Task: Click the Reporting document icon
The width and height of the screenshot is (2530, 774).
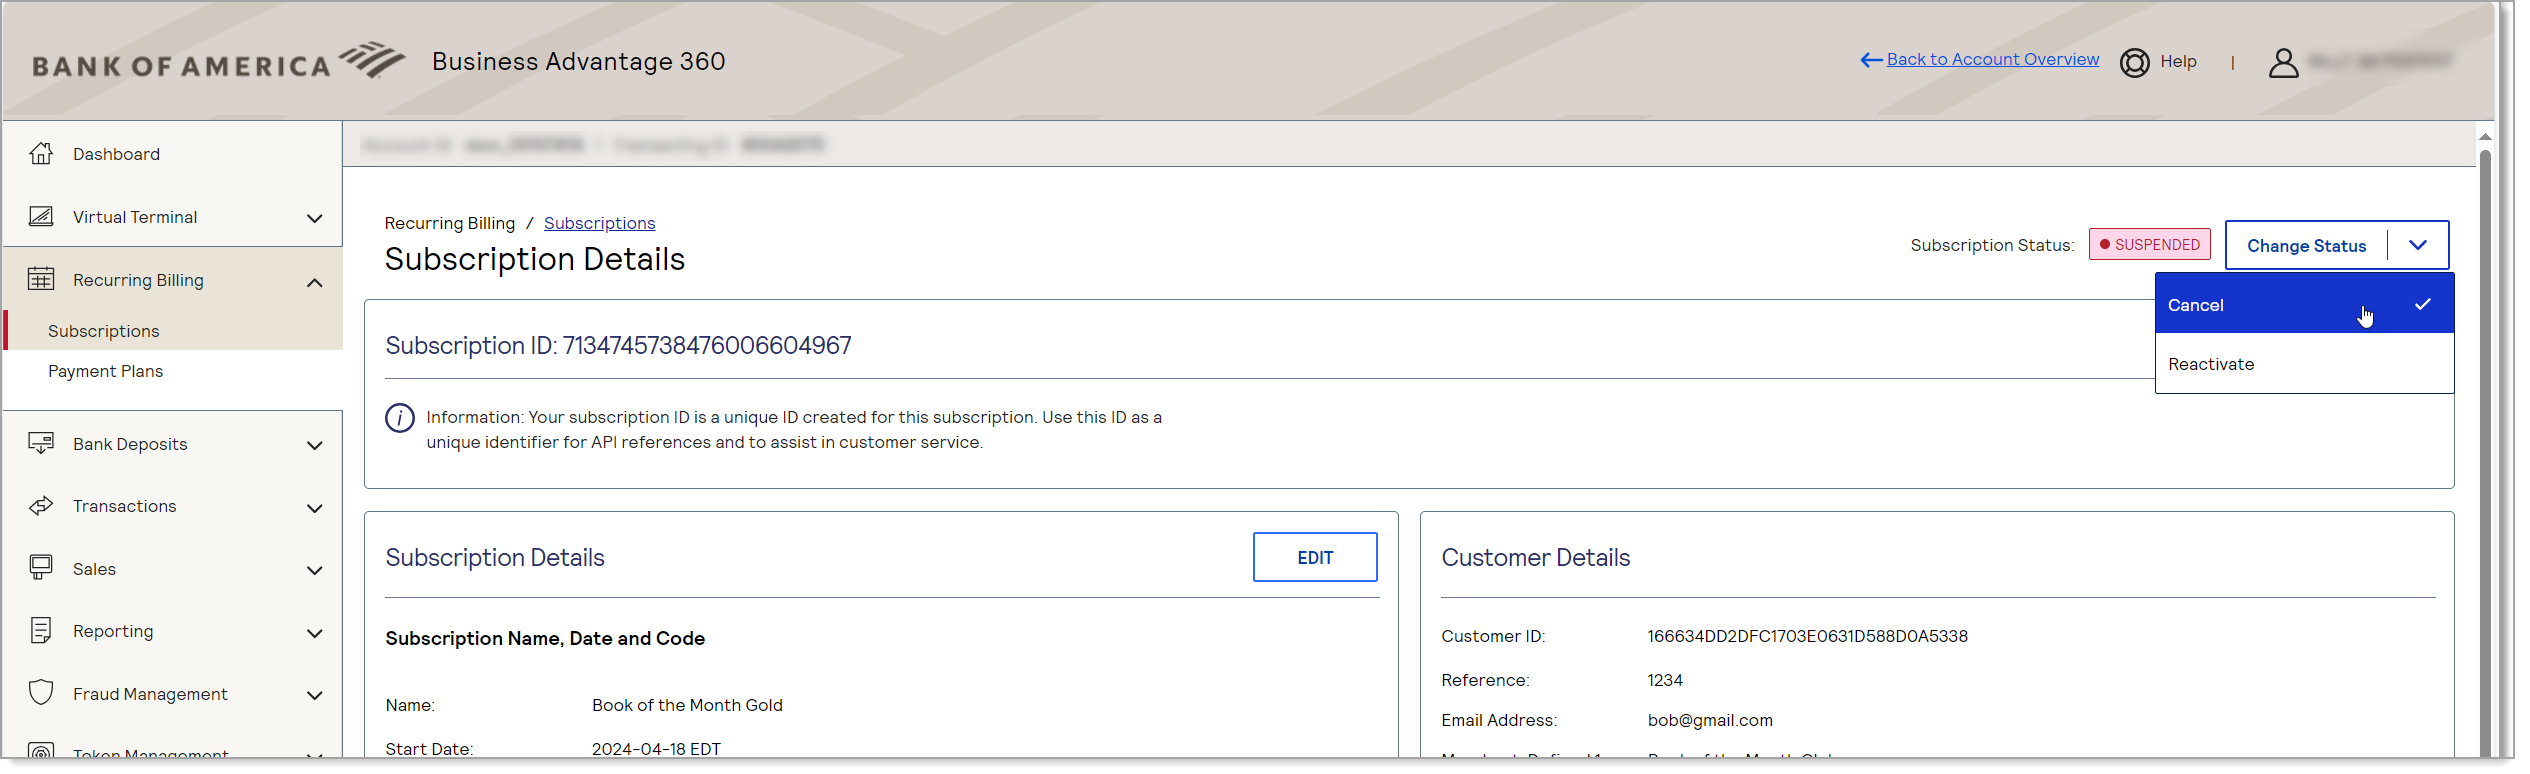Action: pos(41,631)
